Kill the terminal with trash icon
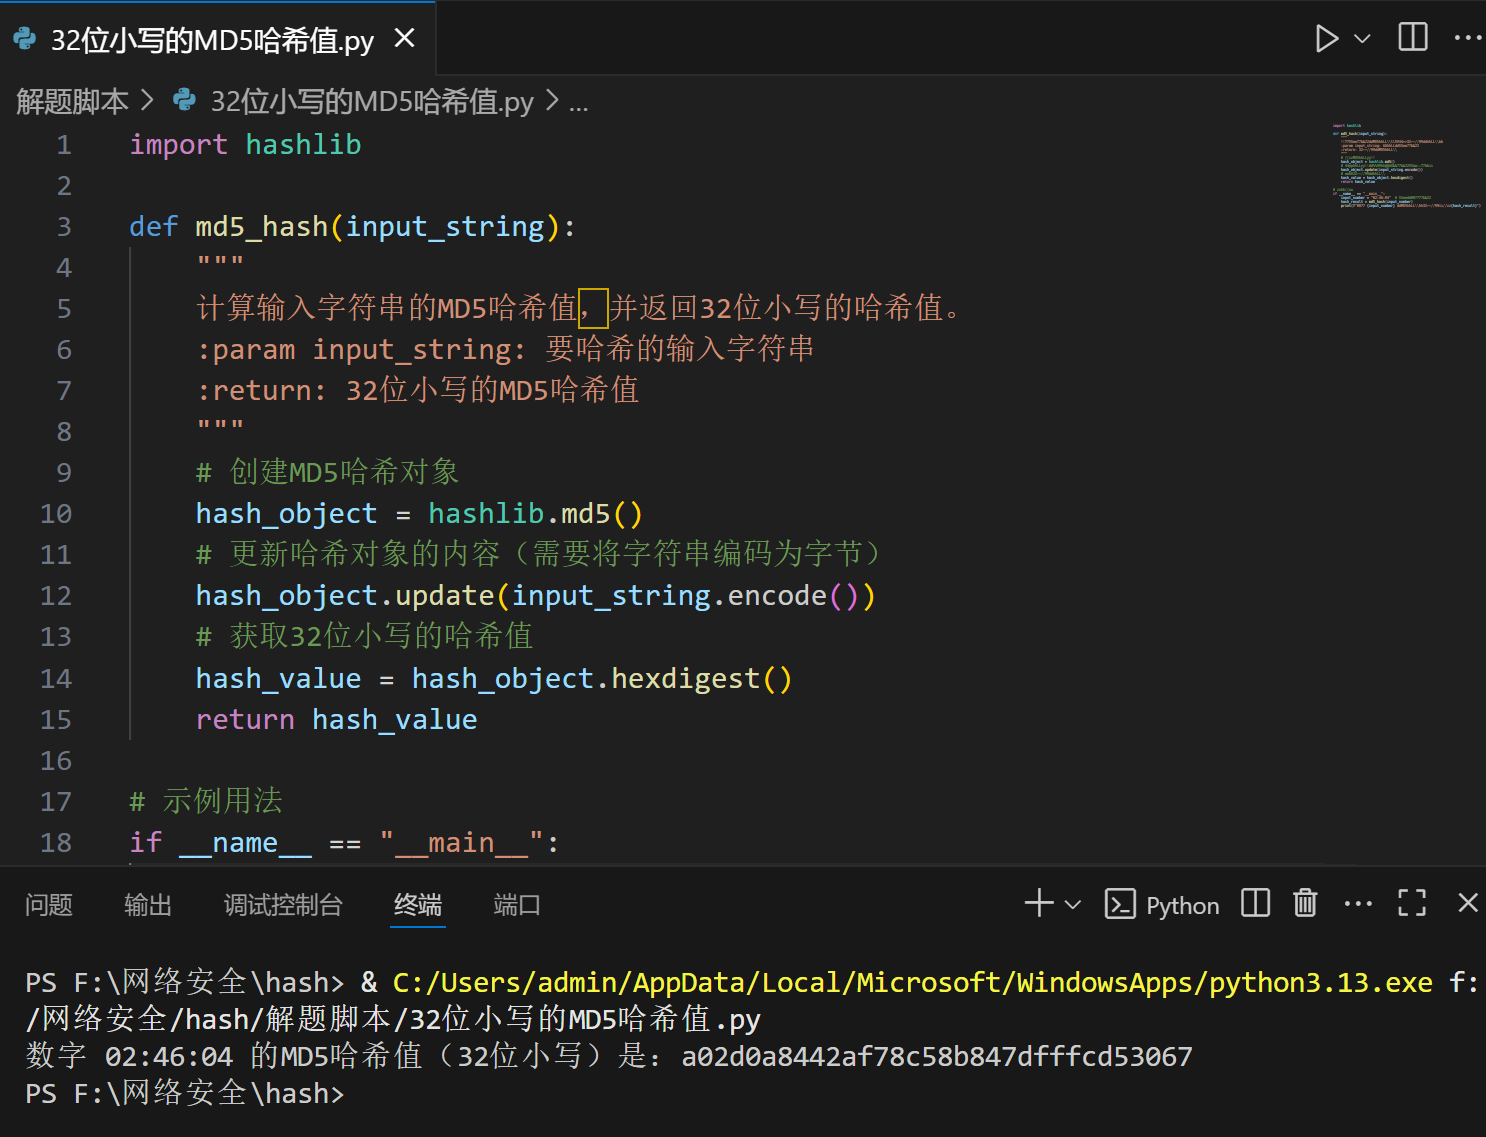 1305,904
